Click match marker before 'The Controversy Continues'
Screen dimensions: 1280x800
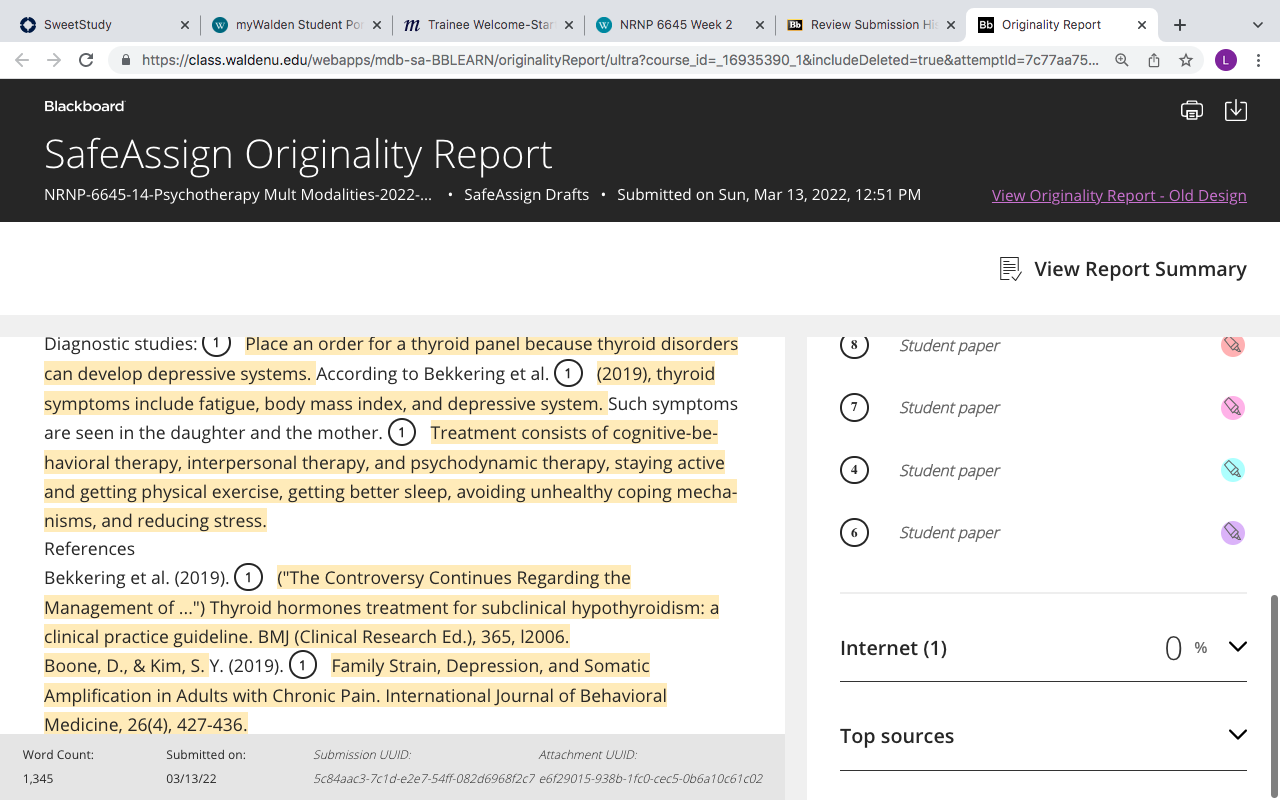coord(248,577)
